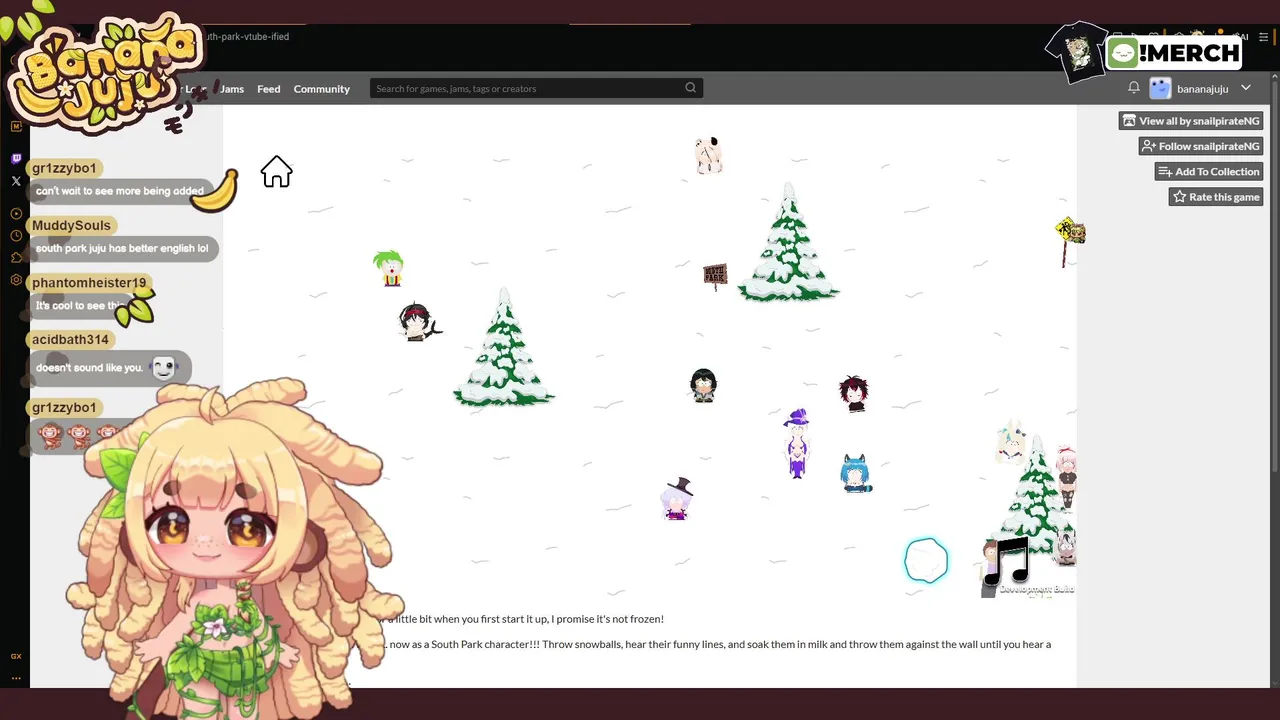
Task: Click the South Park wooden sign
Action: coord(715,276)
